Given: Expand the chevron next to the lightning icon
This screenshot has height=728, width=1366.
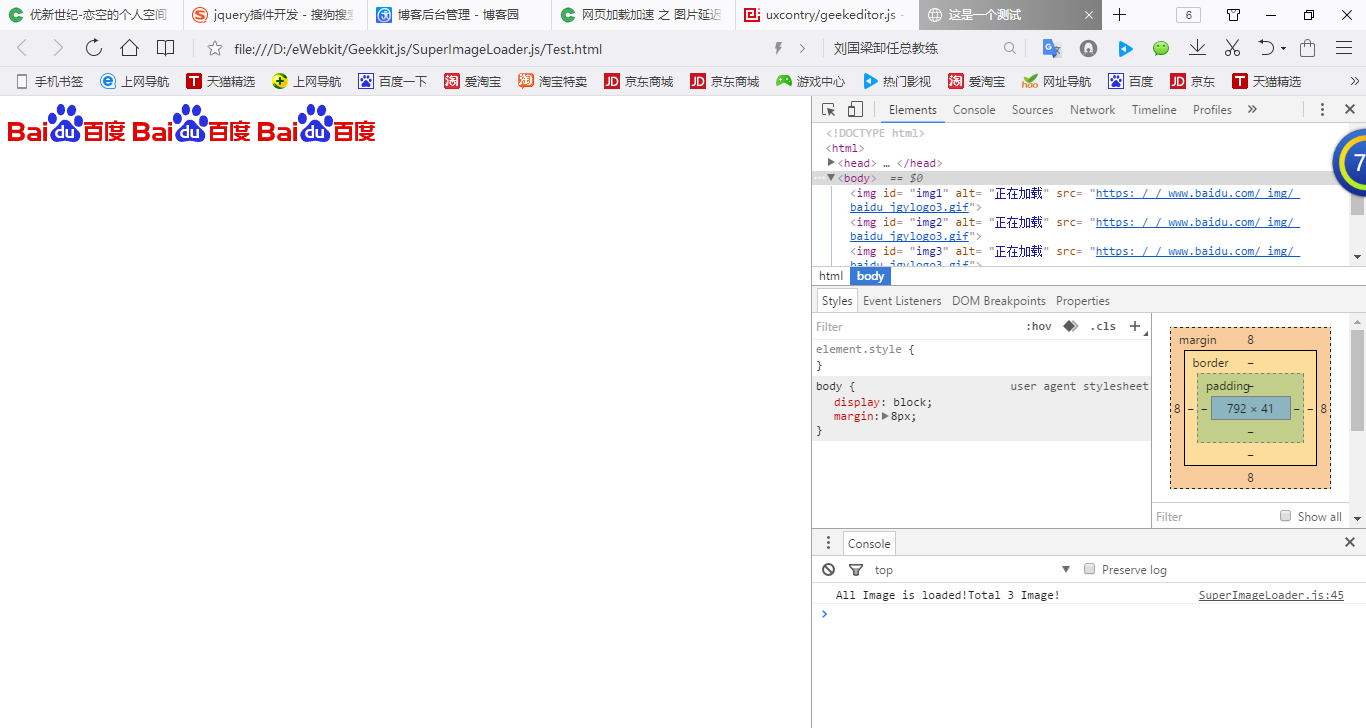Looking at the screenshot, I should coord(802,48).
